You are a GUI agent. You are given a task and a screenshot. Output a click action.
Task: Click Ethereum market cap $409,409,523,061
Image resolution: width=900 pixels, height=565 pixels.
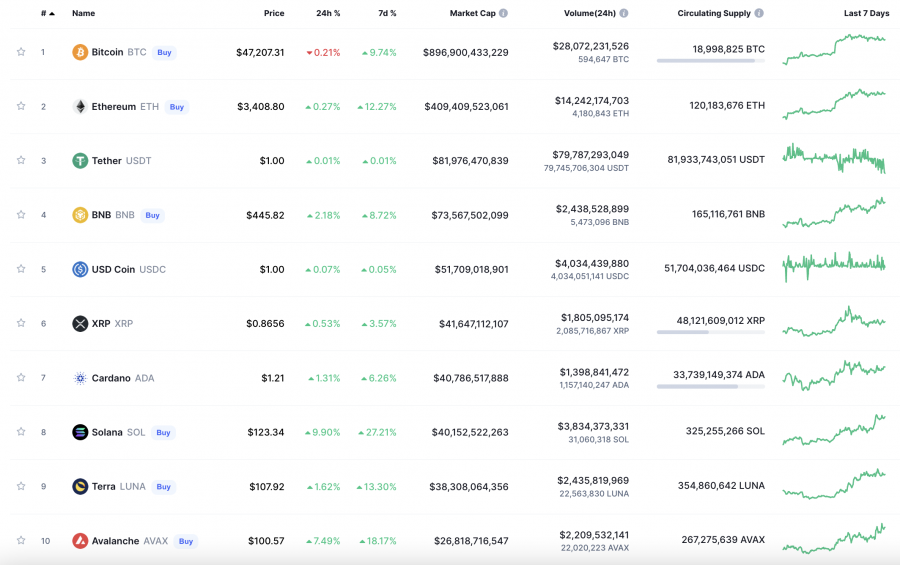(466, 107)
